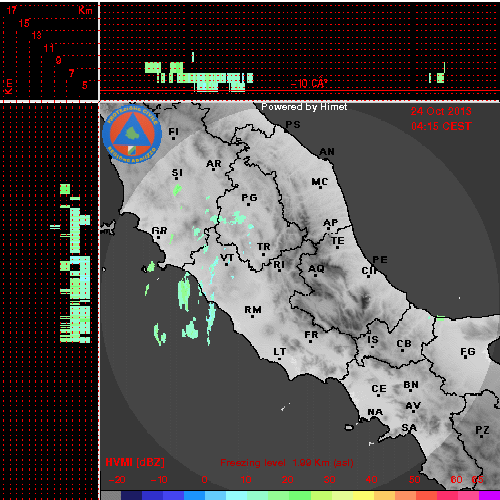500x500 pixels.
Task: Click the Protezione Civile Abruzzo logo
Action: 132,134
